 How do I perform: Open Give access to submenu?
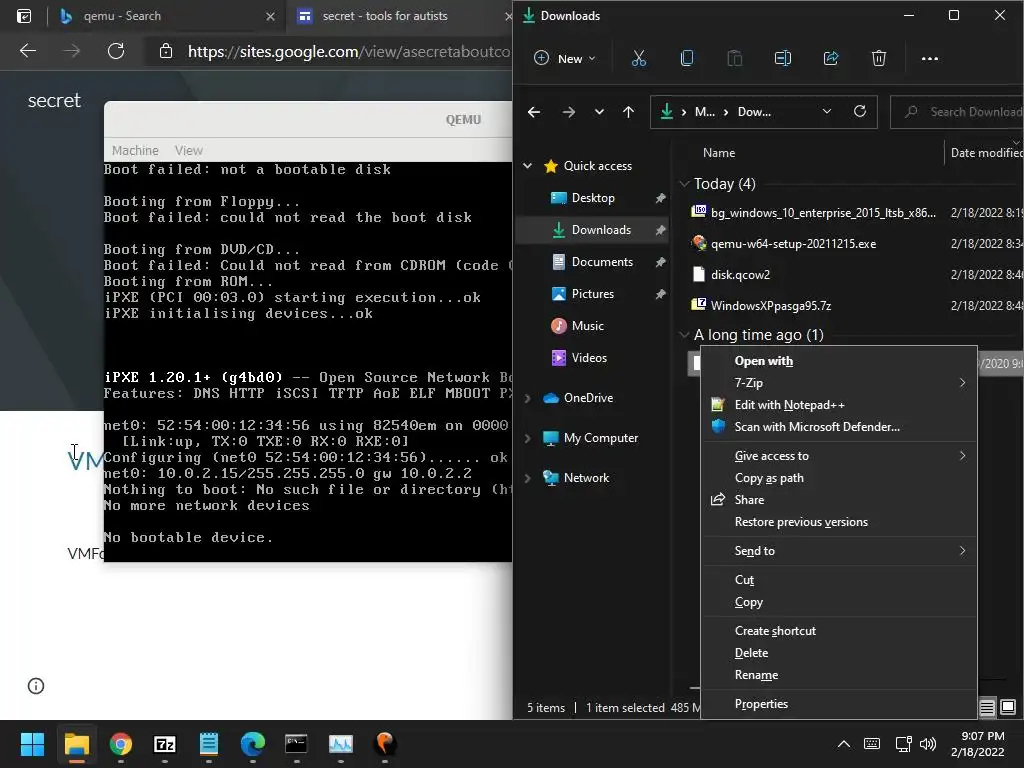coord(839,456)
